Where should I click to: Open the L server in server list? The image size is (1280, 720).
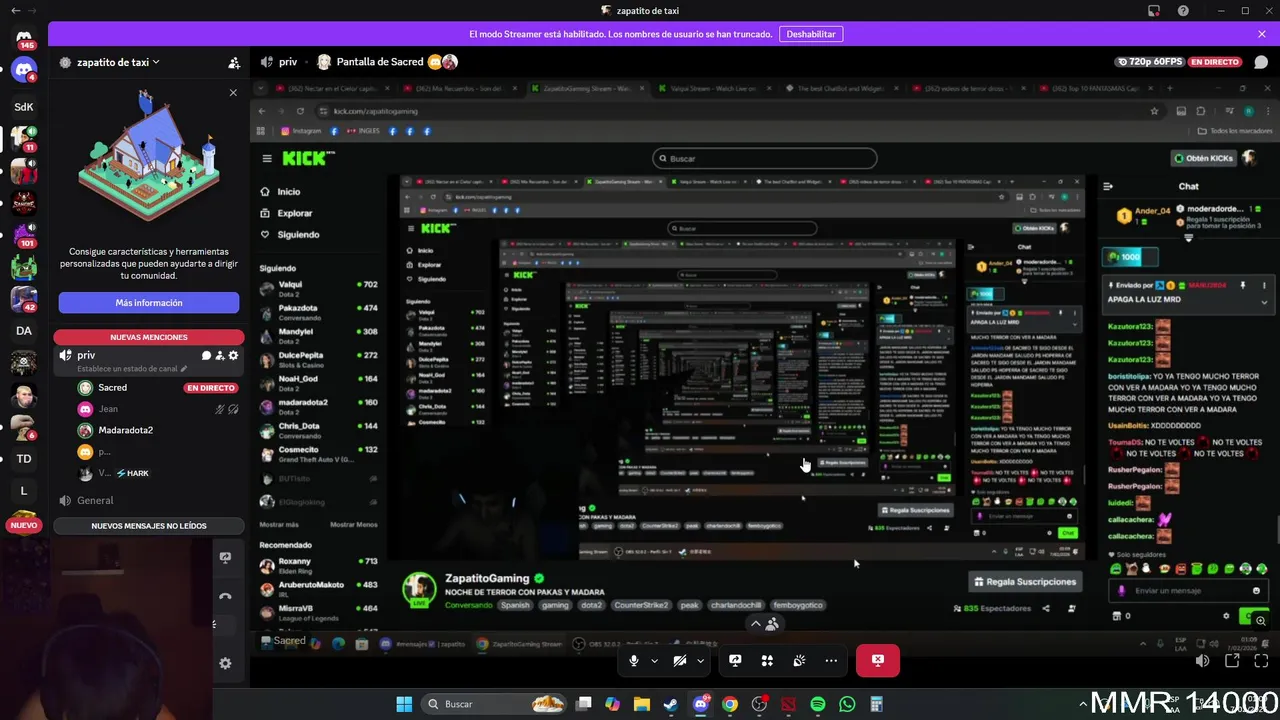coord(24,491)
